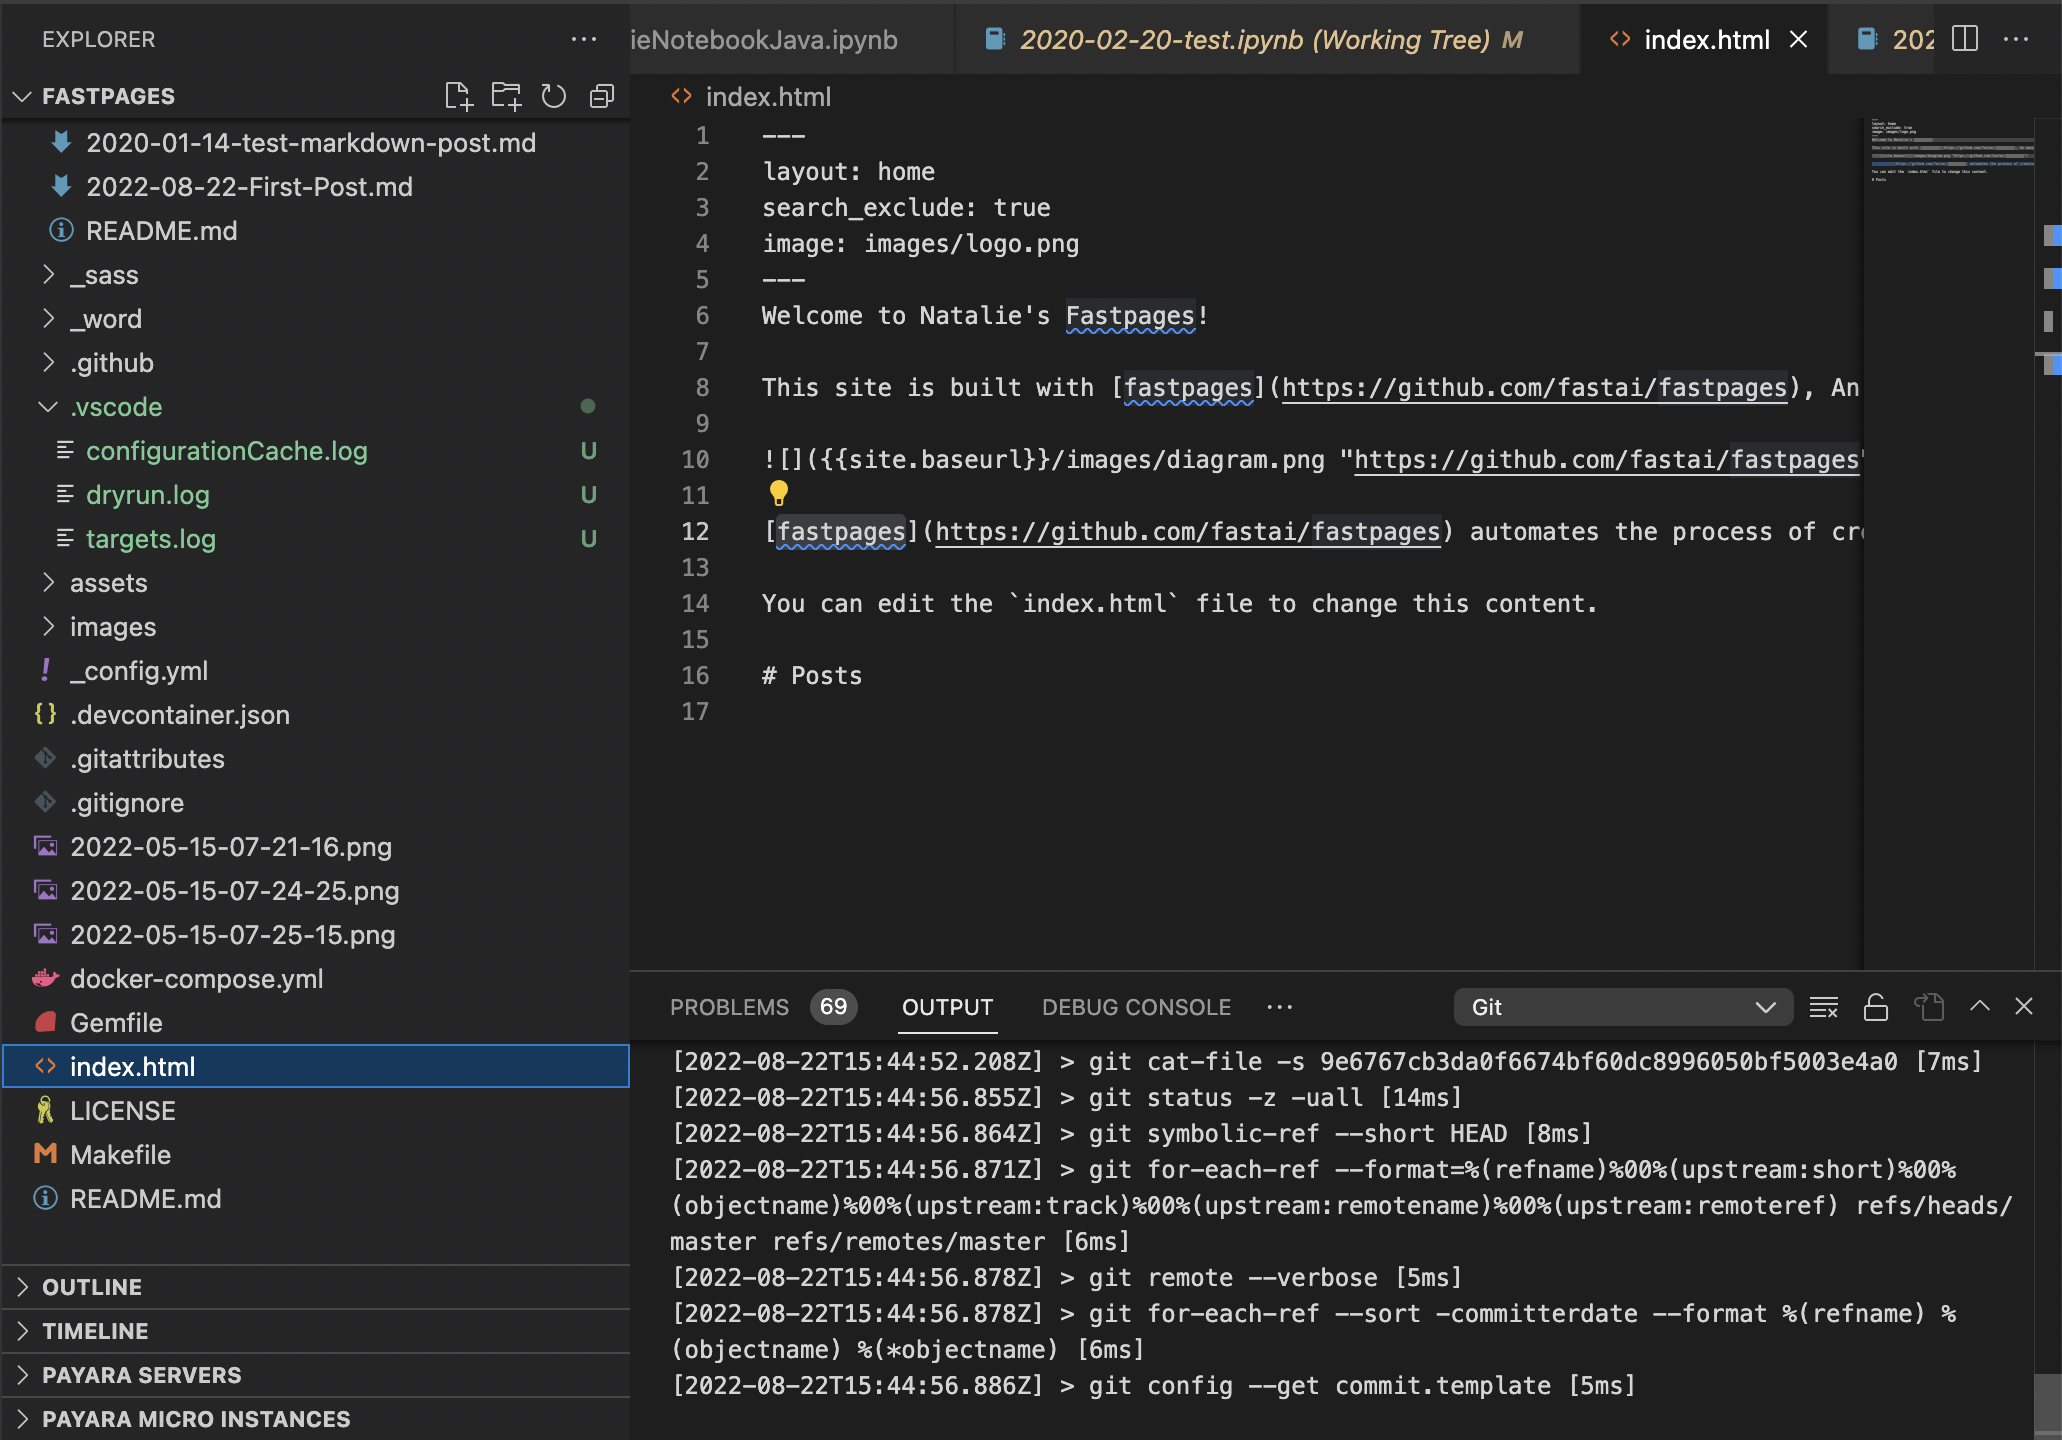Switch to the 2020-02-20-test.ipynb tab
Viewport: 2062px width, 1440px height.
pos(1265,40)
